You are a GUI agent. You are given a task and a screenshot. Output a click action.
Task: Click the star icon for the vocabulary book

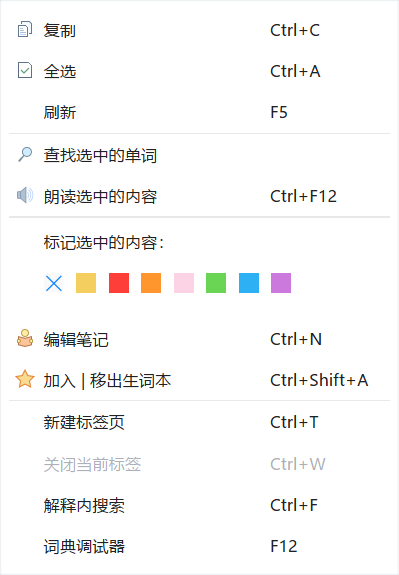click(x=25, y=379)
